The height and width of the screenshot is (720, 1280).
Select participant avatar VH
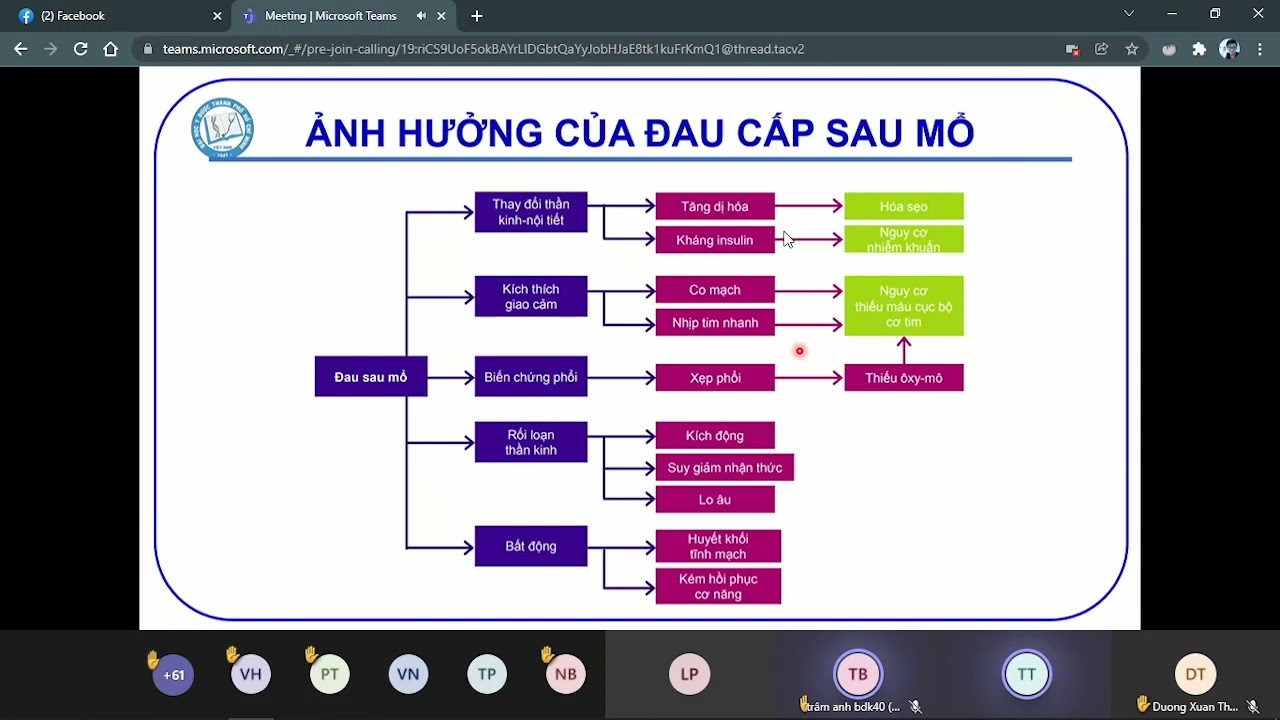251,675
